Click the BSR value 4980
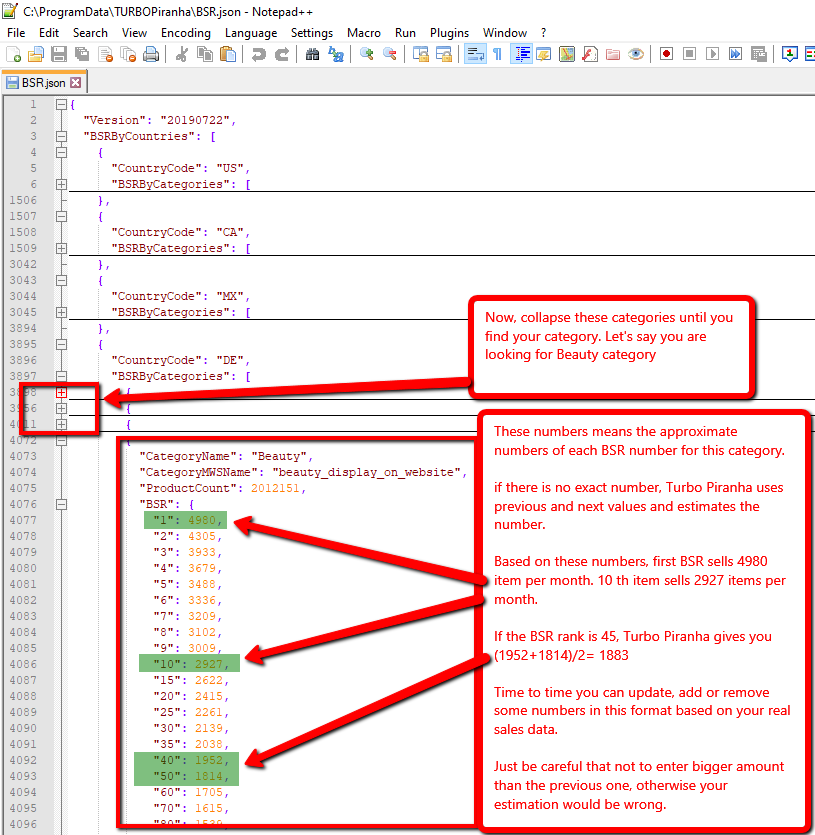 [201, 520]
